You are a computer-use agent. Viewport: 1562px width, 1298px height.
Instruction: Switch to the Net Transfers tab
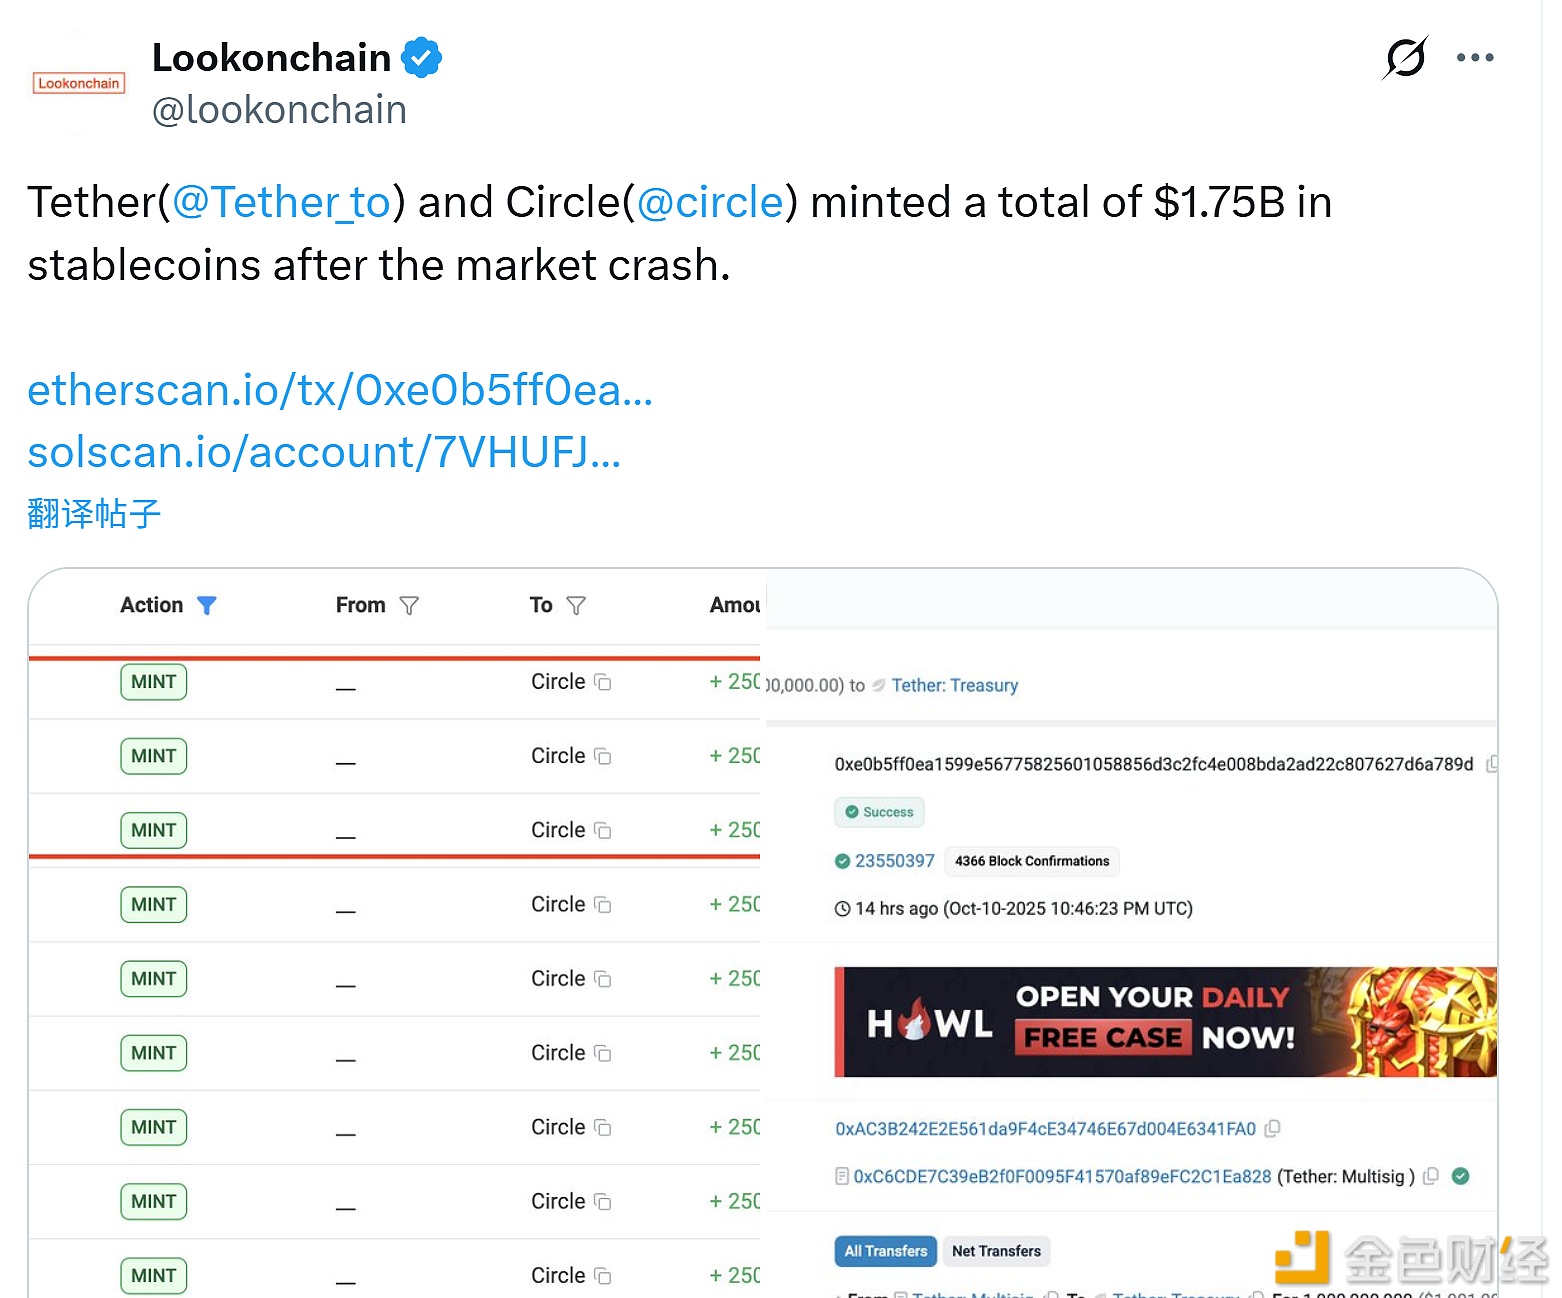coord(996,1251)
